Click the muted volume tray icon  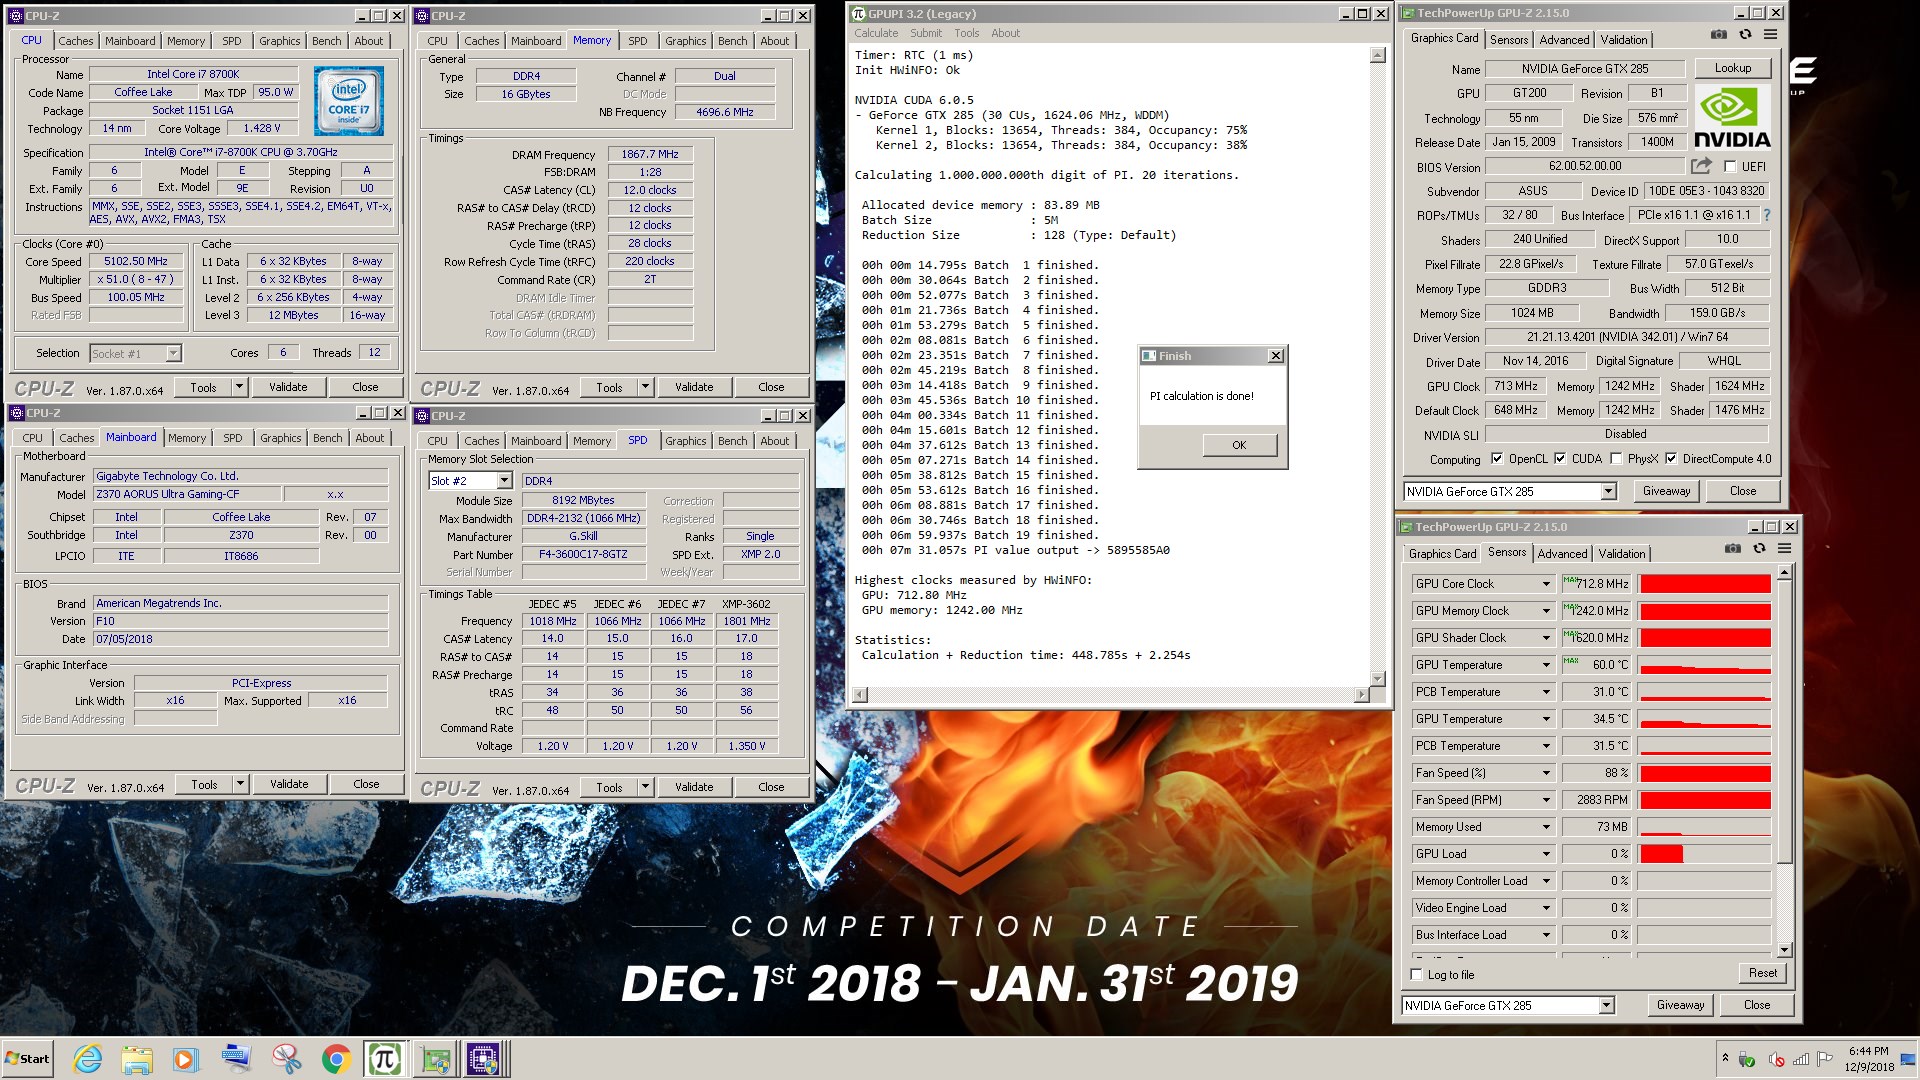click(x=1776, y=1060)
